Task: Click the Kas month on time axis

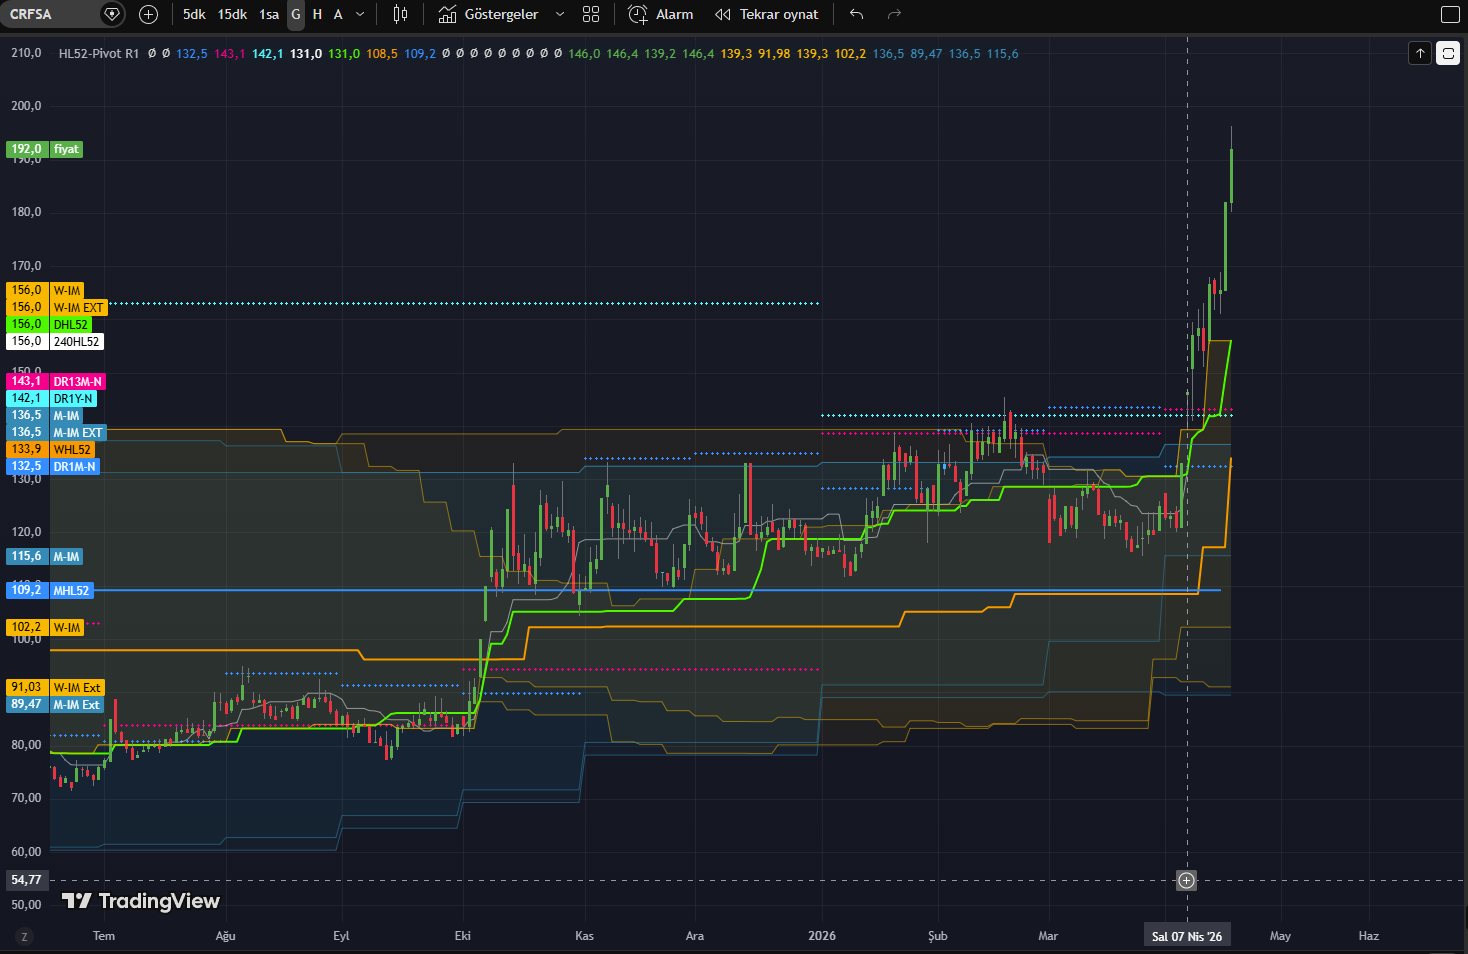Action: (x=584, y=936)
